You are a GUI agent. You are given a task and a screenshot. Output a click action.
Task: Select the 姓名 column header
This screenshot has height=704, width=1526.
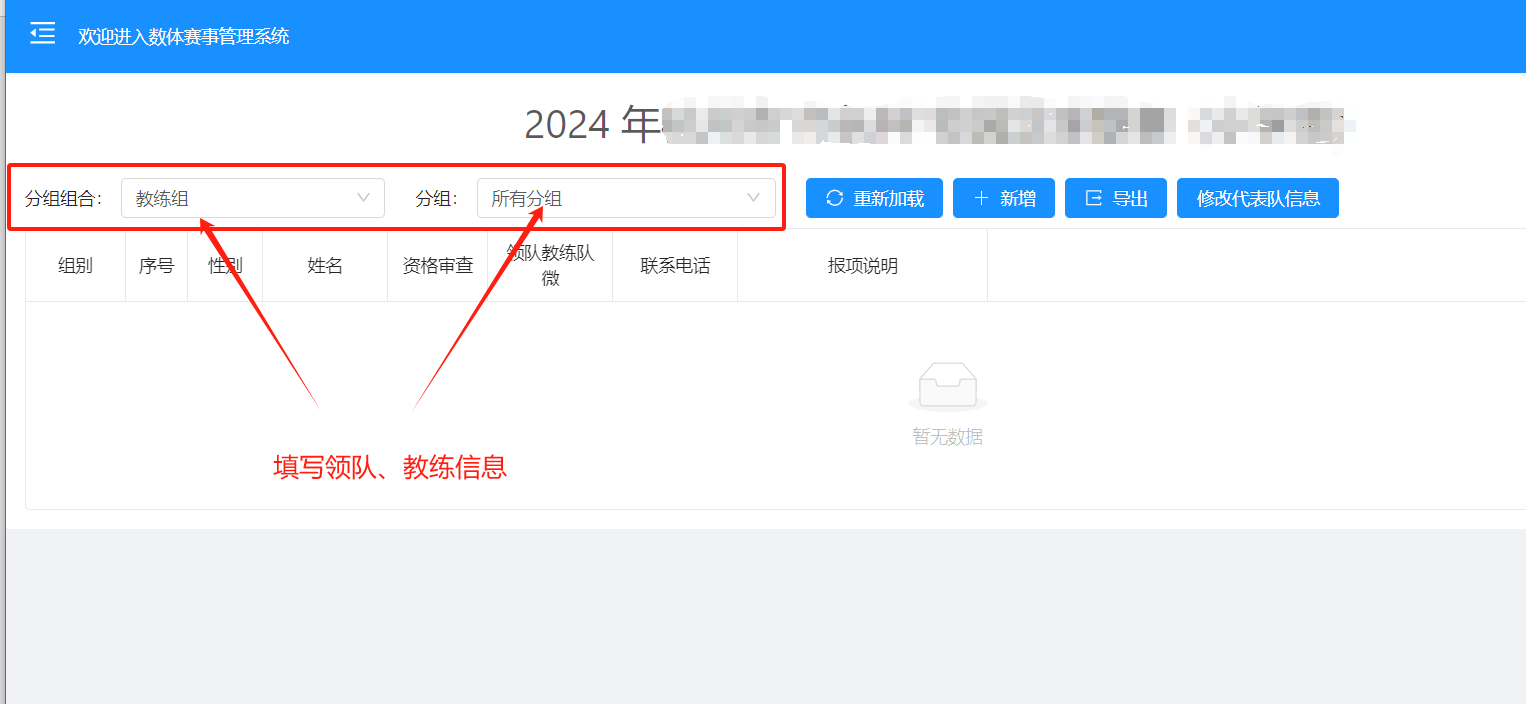(325, 265)
